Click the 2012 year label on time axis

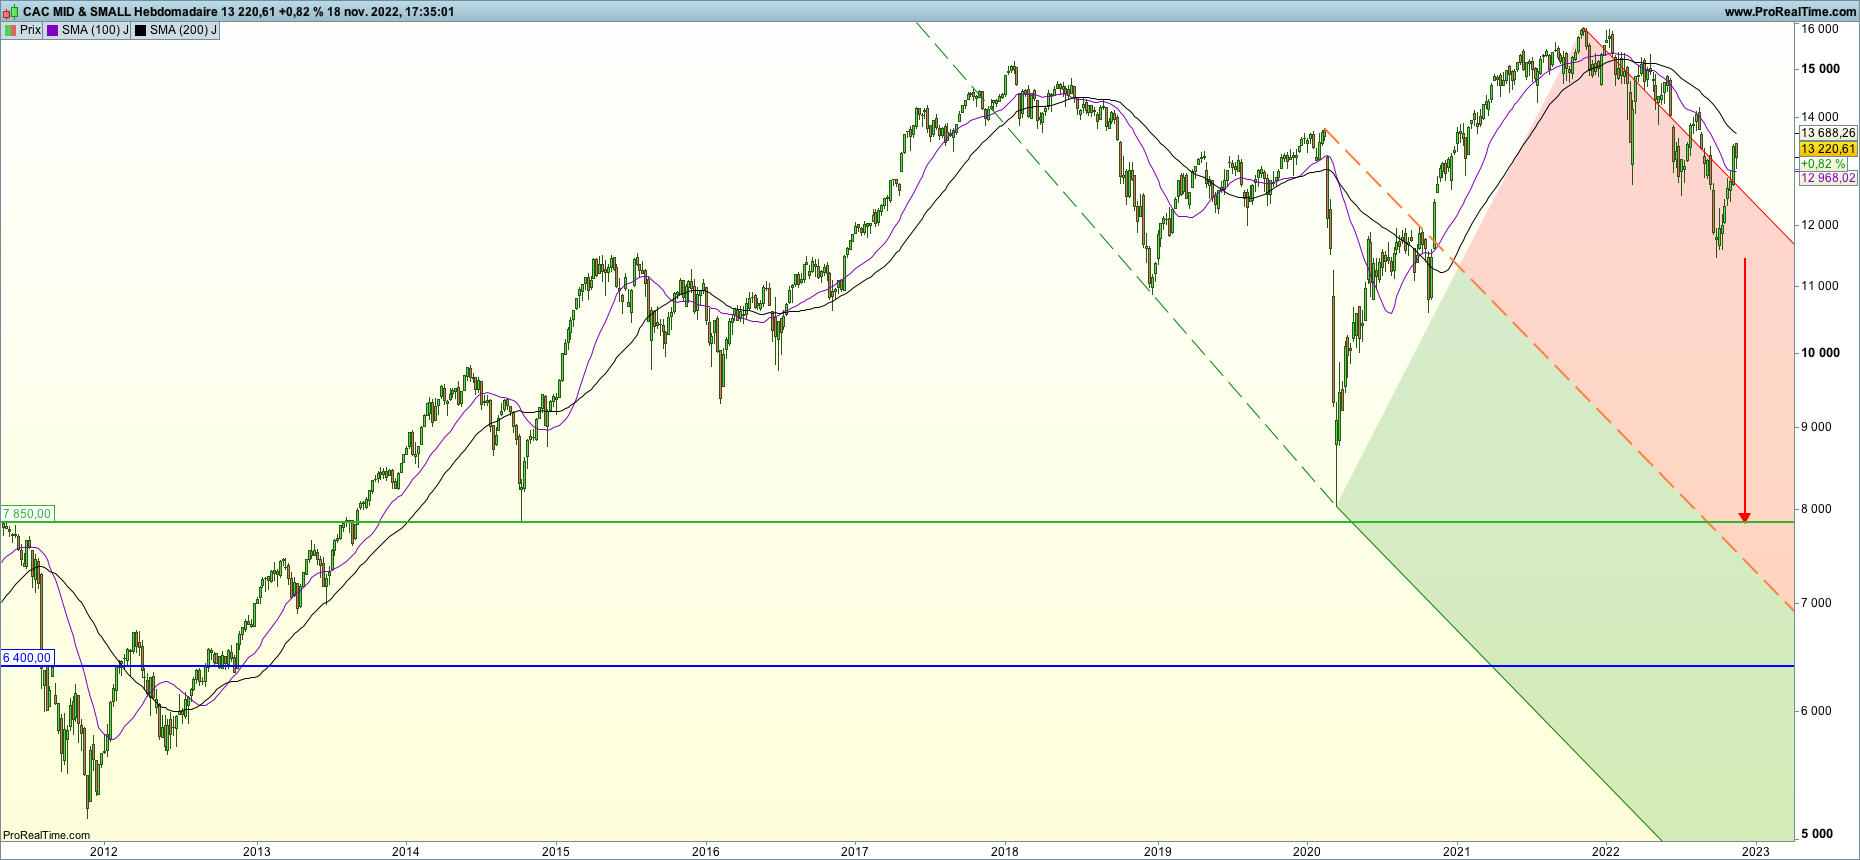click(104, 852)
